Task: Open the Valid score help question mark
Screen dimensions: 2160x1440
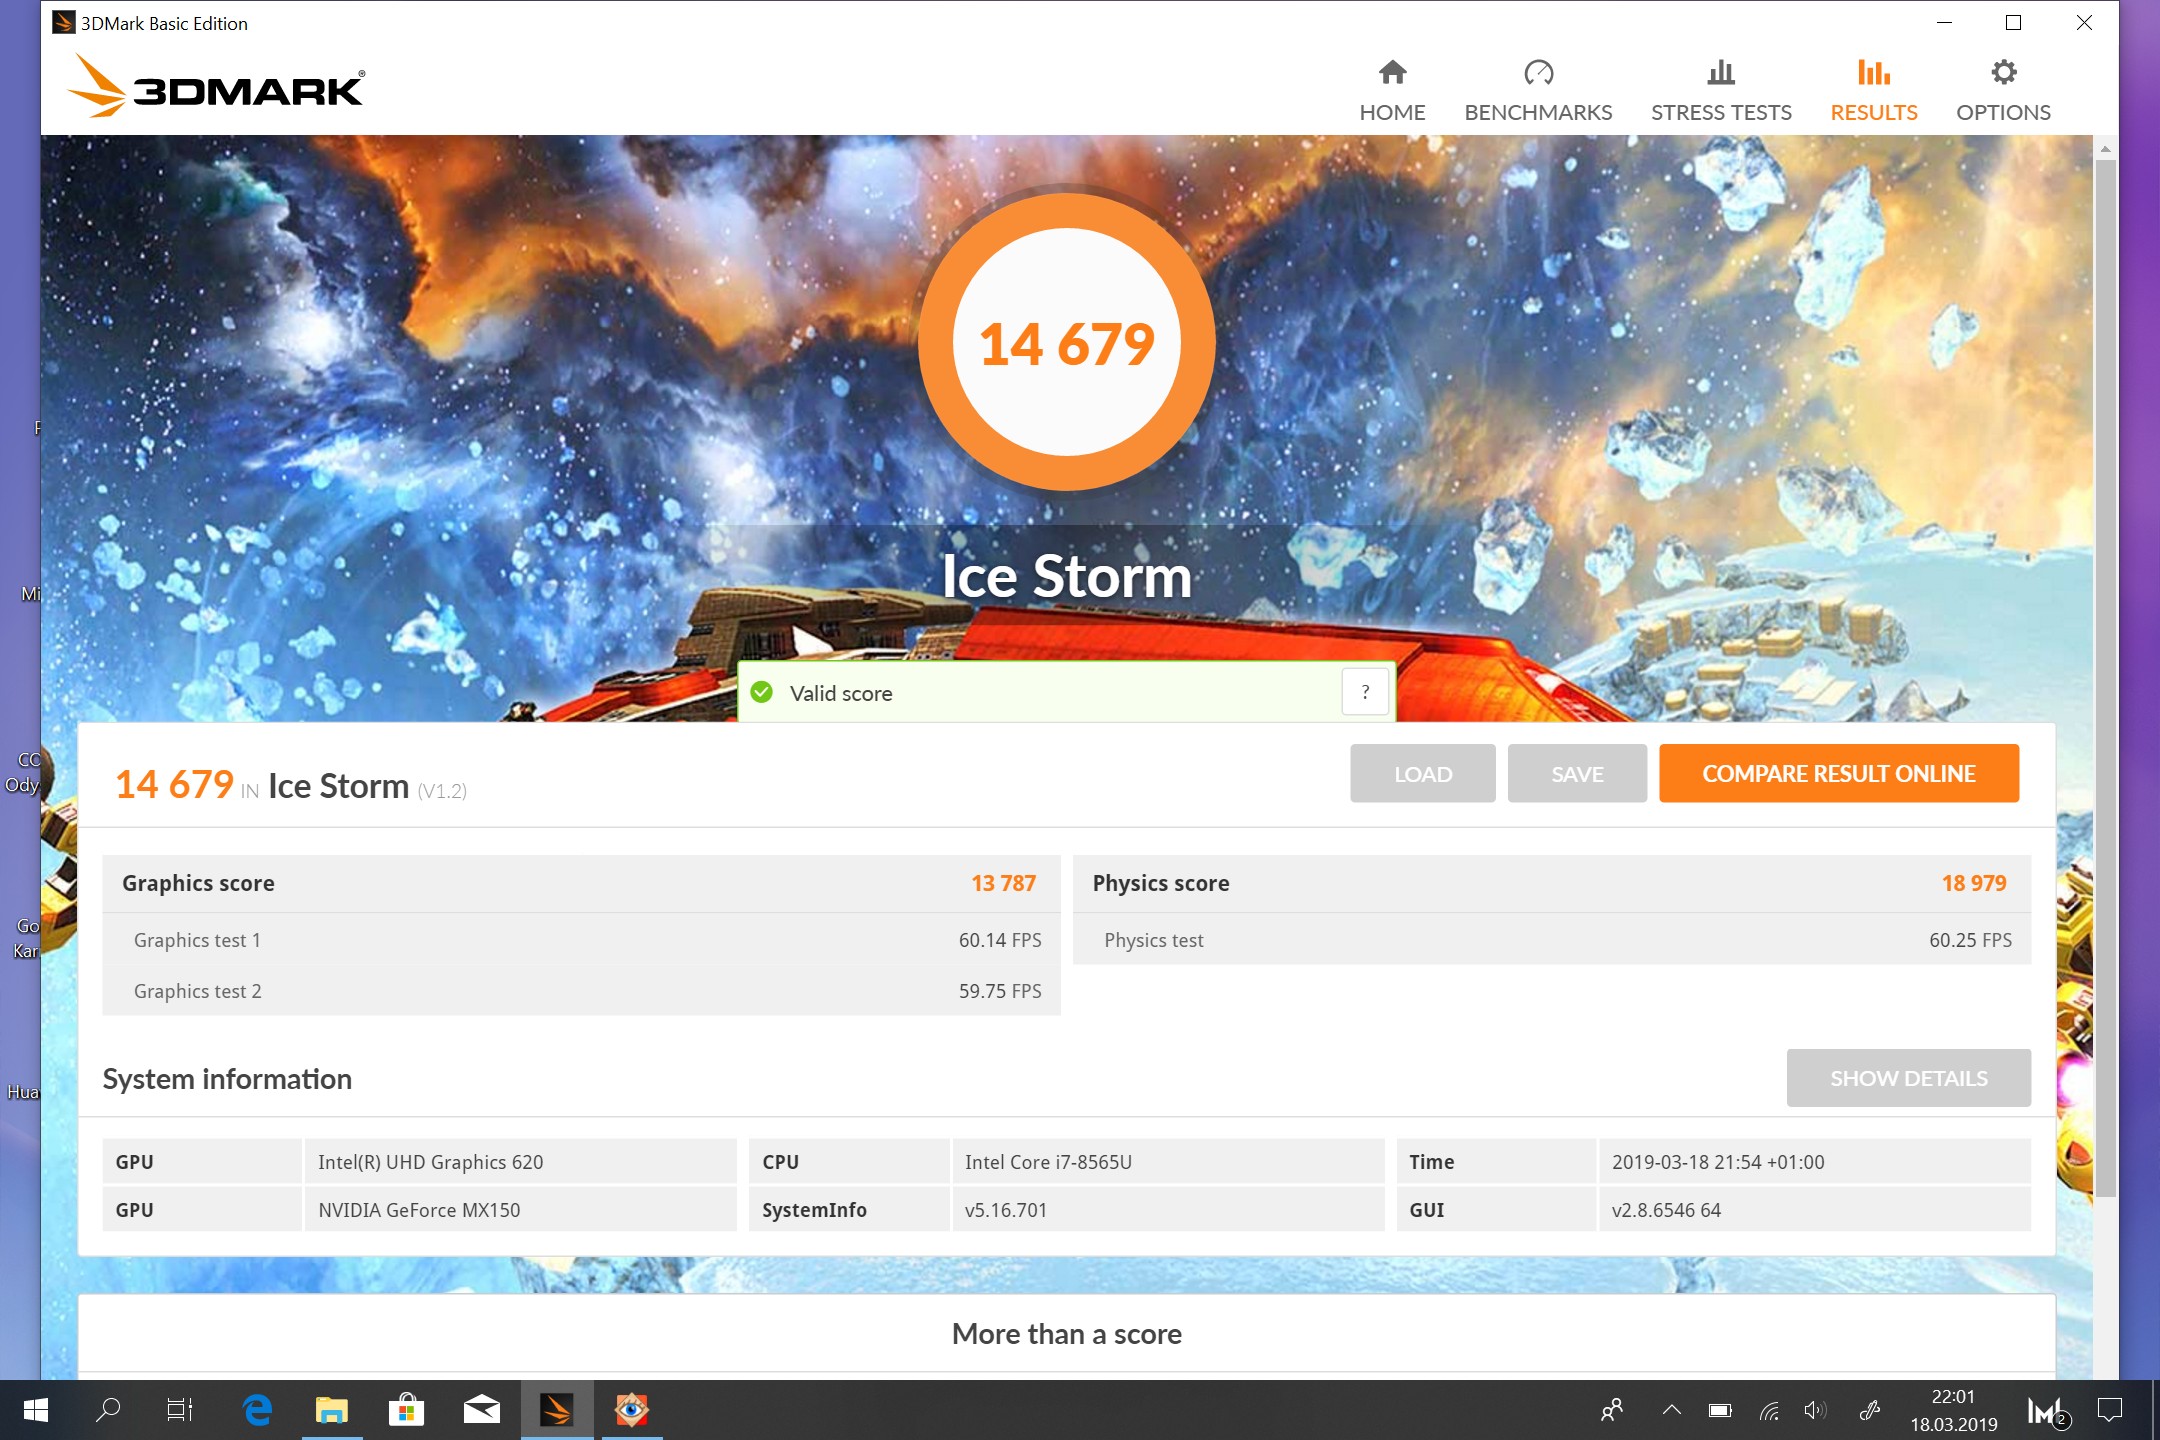Action: [1365, 692]
